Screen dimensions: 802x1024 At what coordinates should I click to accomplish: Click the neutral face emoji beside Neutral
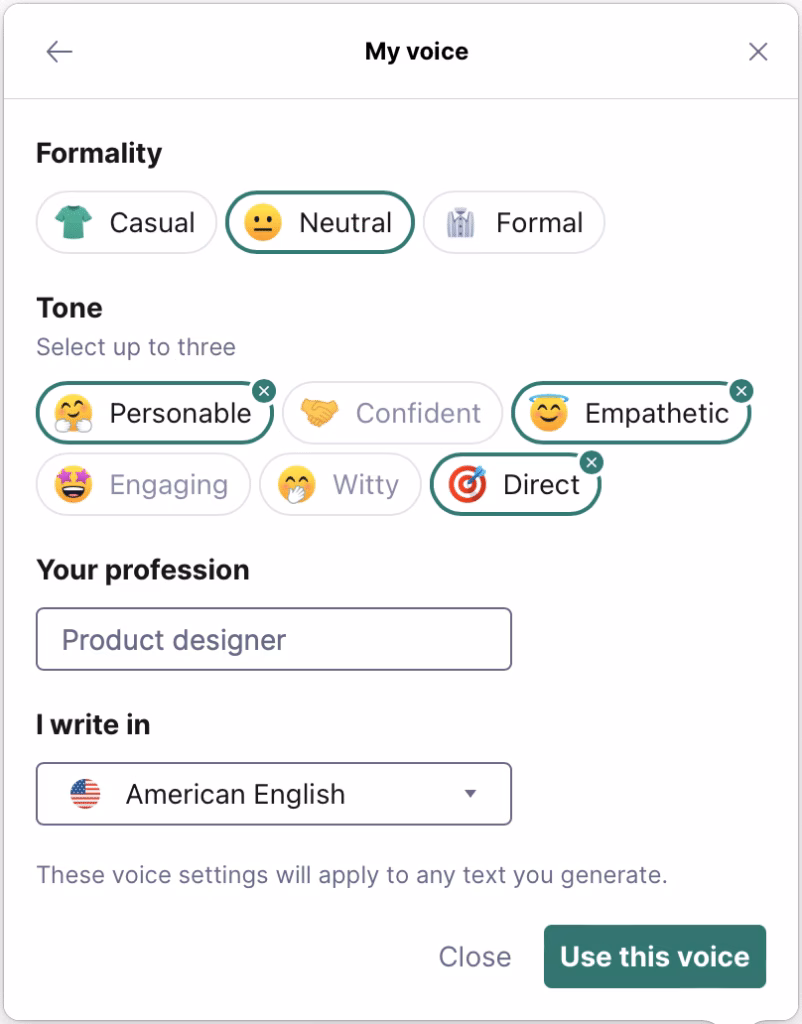coord(263,222)
